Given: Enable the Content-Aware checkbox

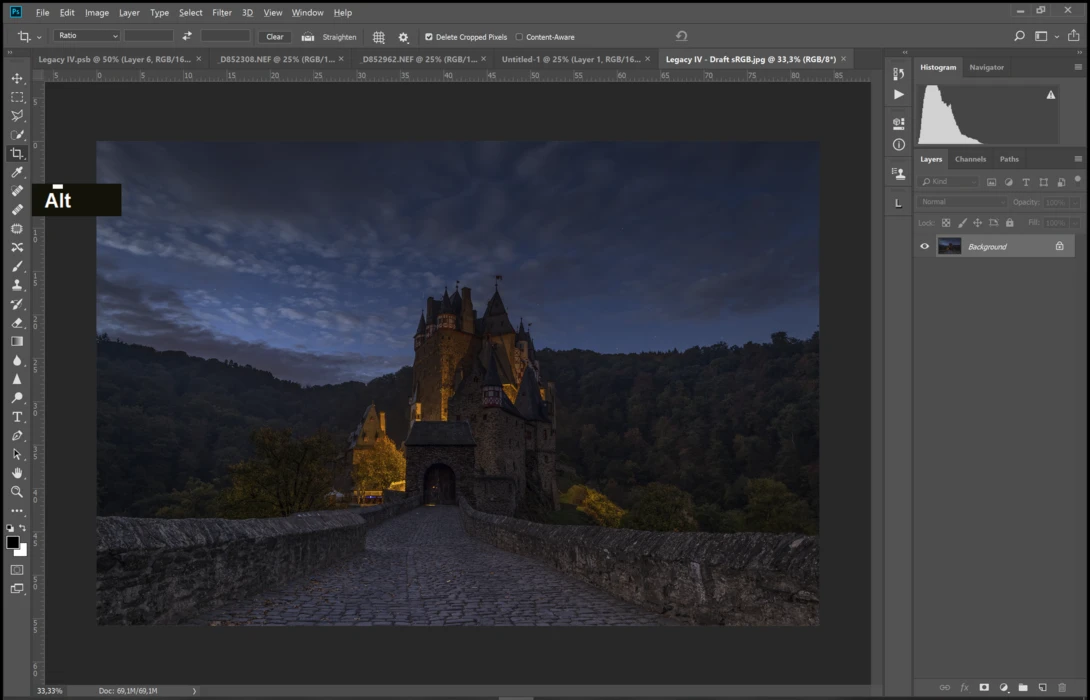Looking at the screenshot, I should (519, 37).
